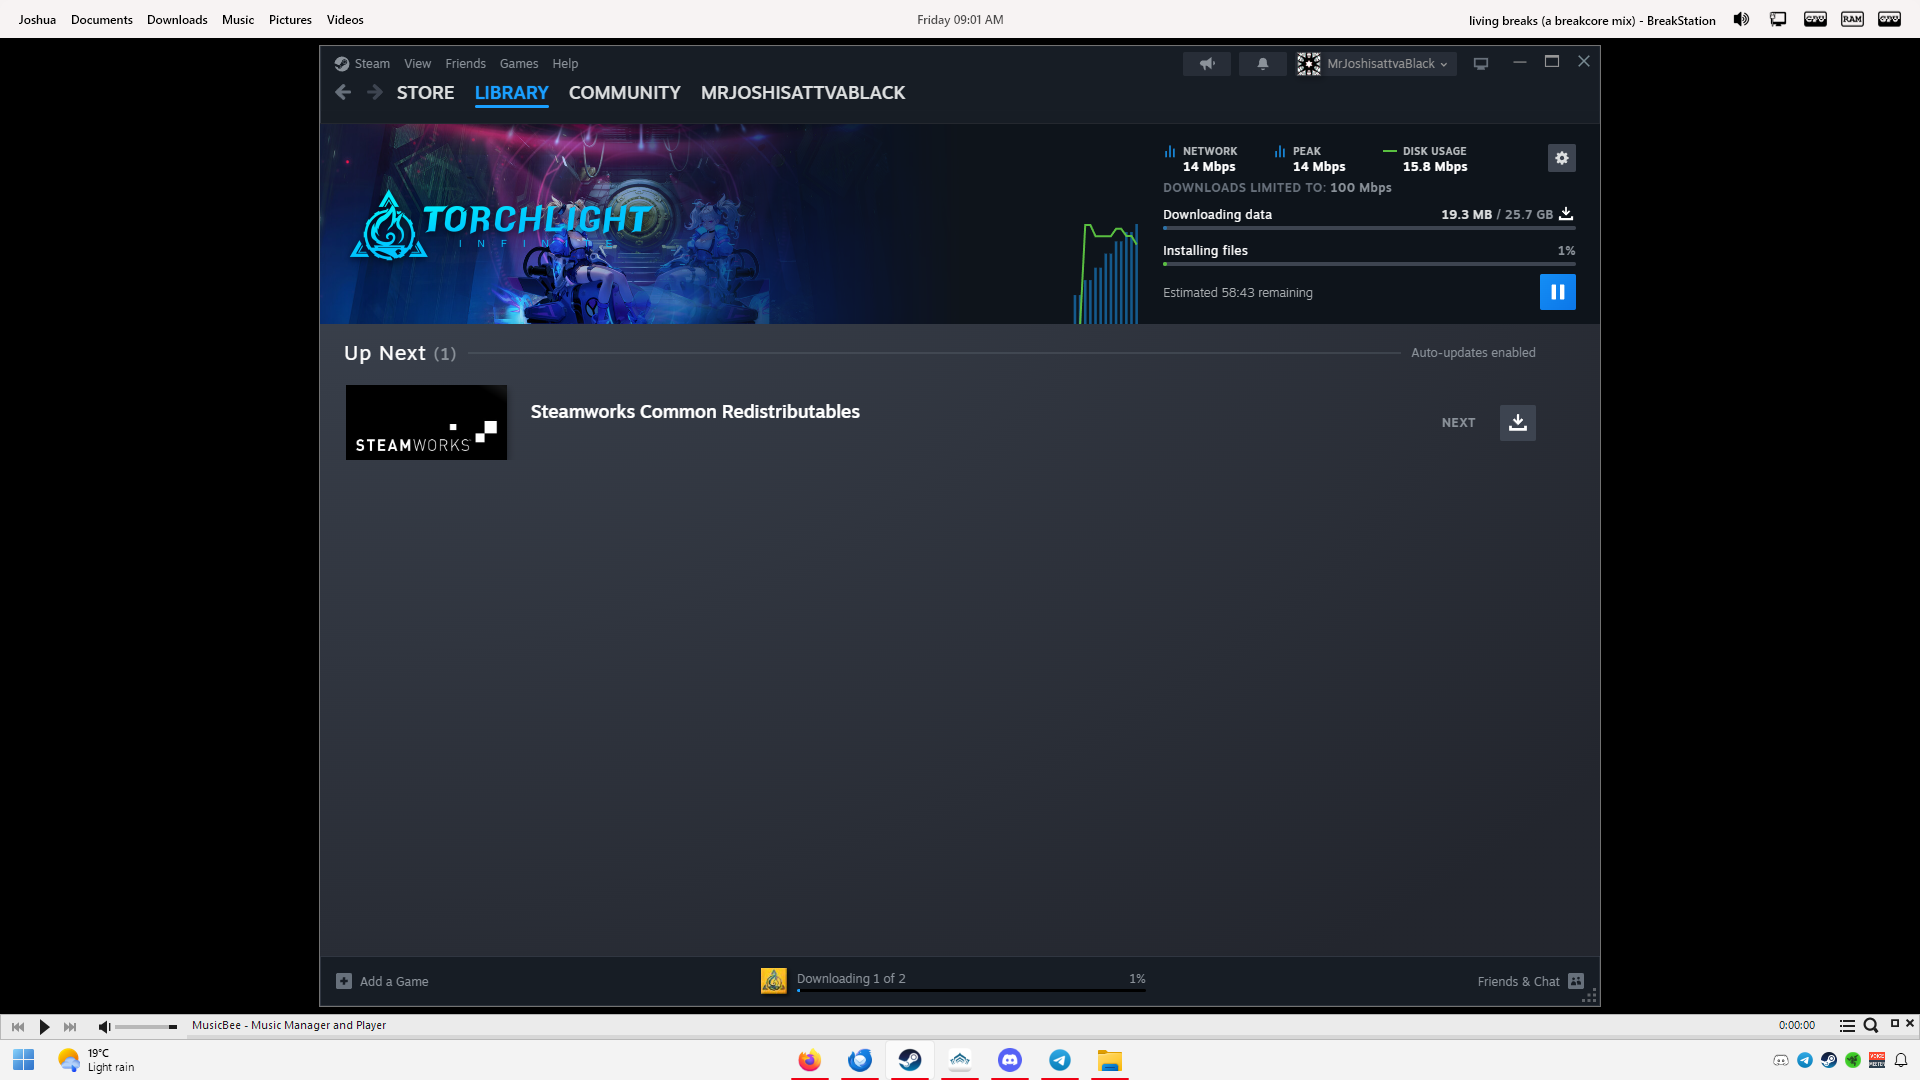Image resolution: width=1920 pixels, height=1080 pixels.
Task: Open the Friends menu
Action: point(465,63)
